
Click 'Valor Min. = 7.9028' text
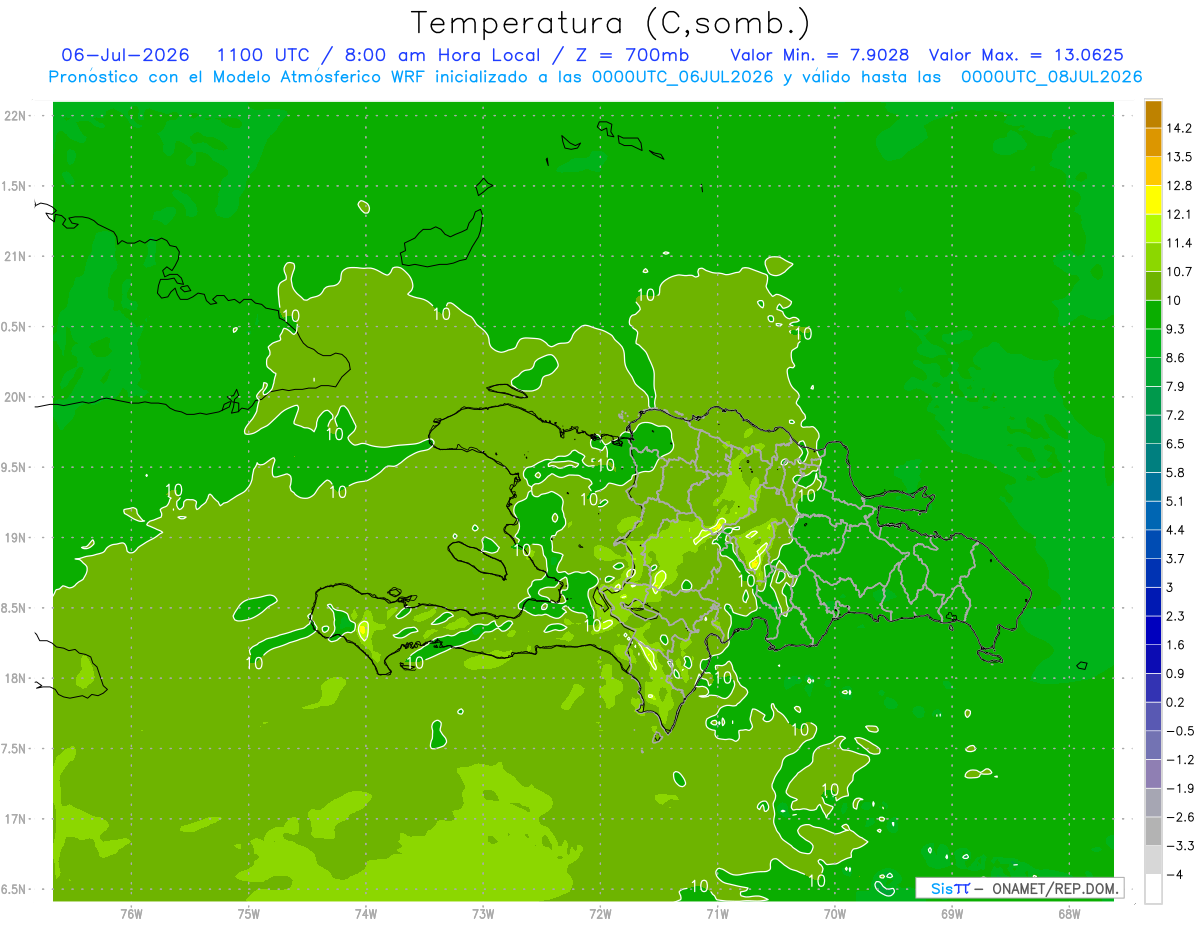pos(819,55)
